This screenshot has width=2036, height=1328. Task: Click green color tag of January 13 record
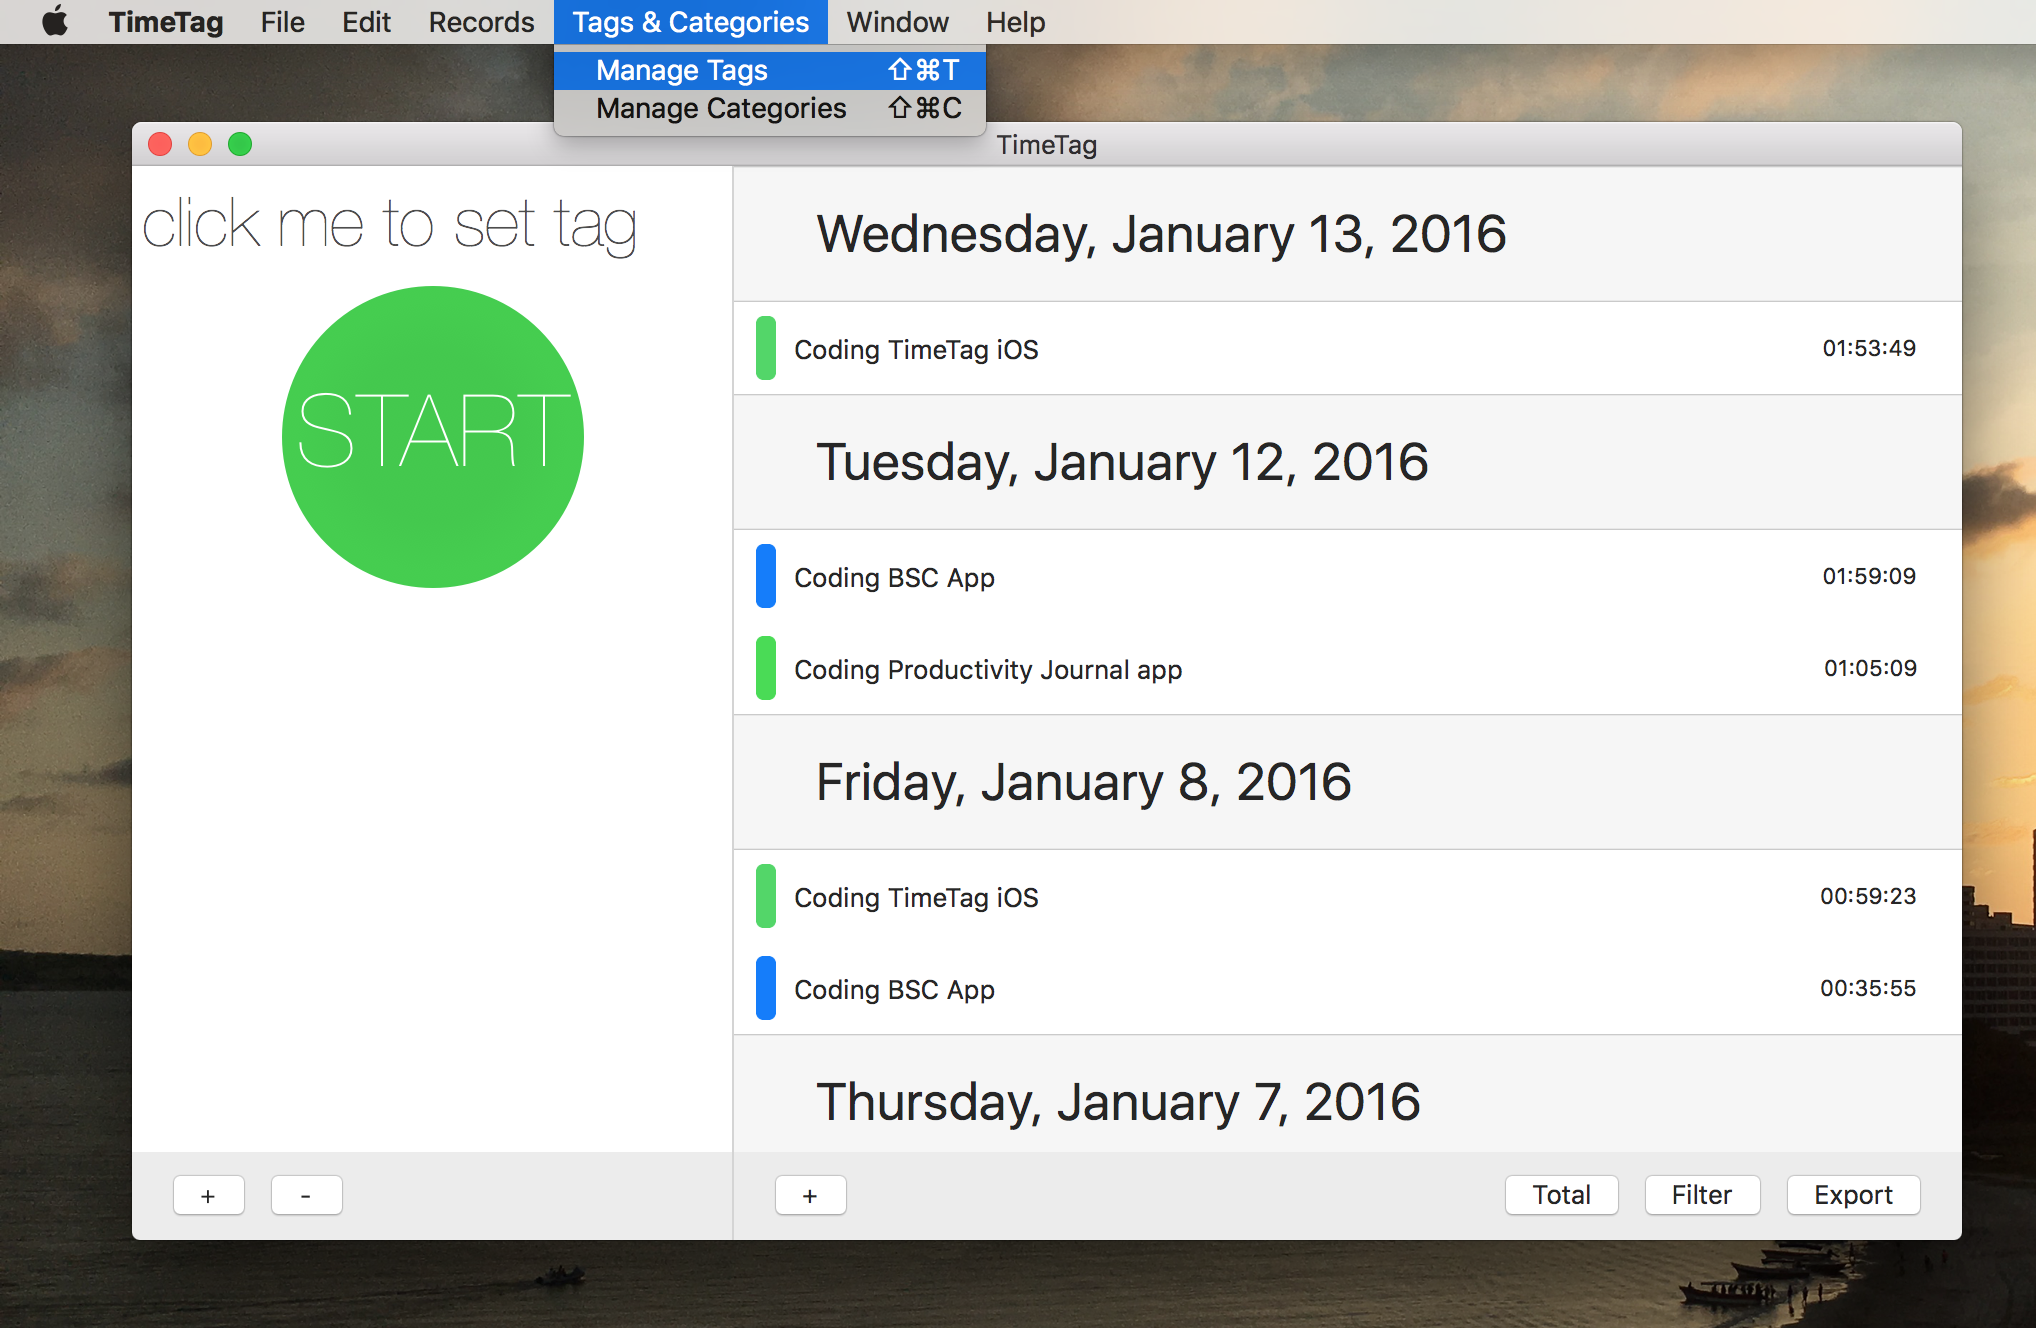point(766,348)
